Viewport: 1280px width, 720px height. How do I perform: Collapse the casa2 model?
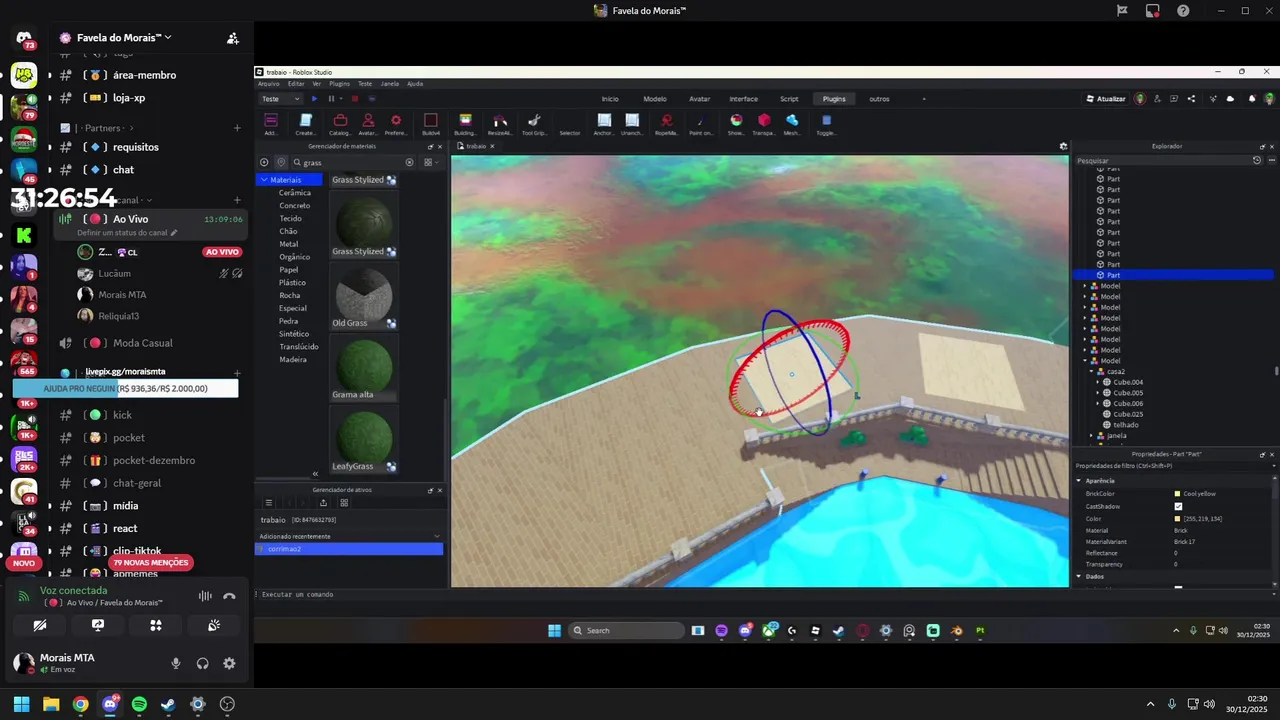(x=1092, y=371)
